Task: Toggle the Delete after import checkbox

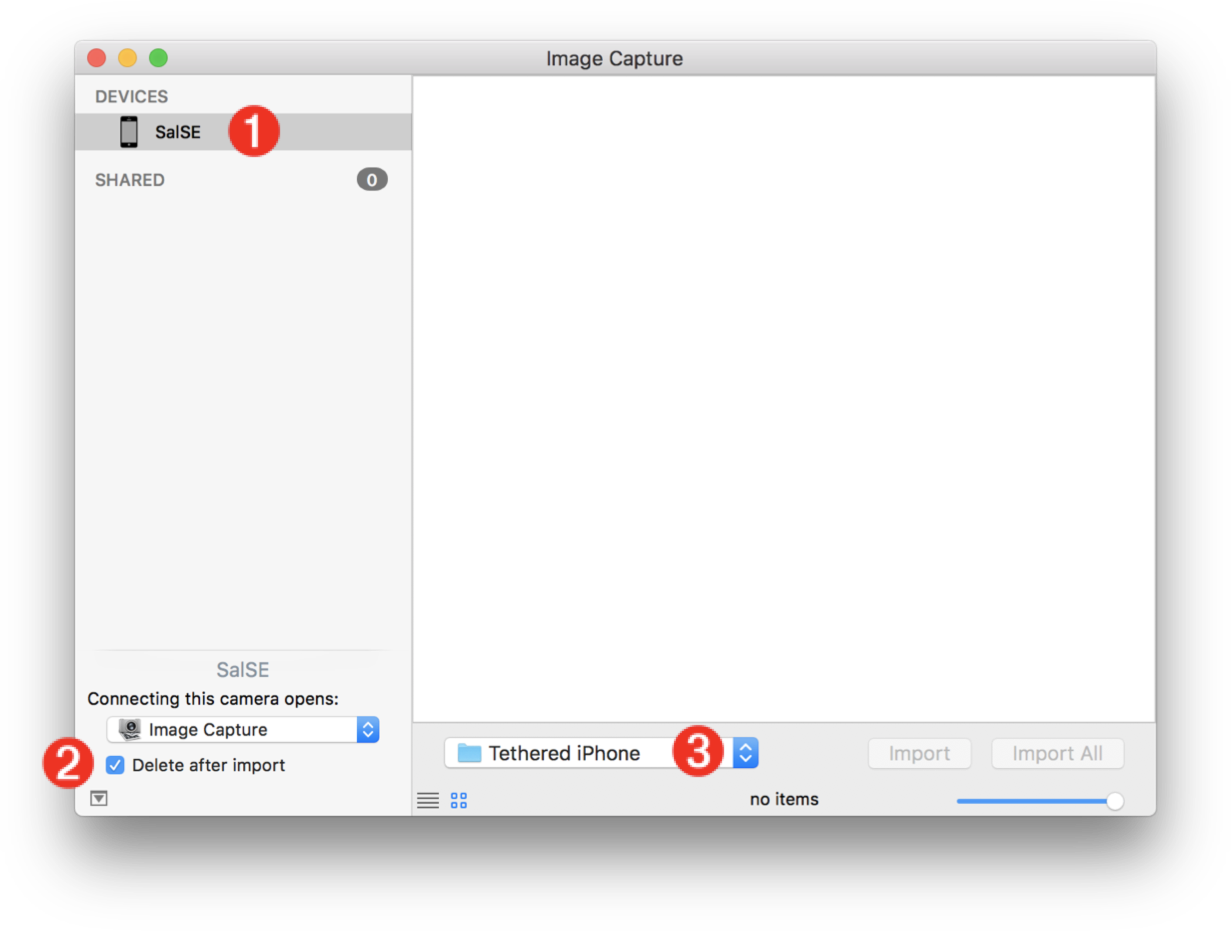Action: (116, 765)
